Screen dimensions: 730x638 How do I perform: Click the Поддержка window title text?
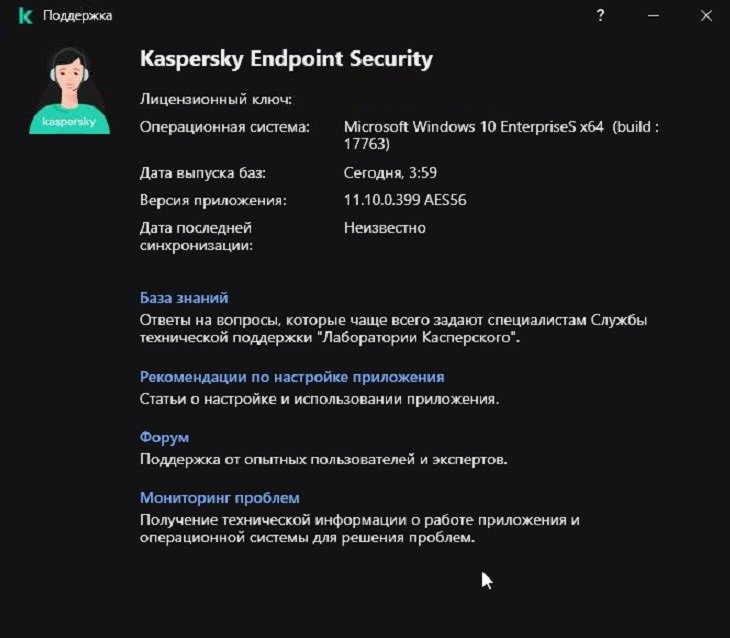pos(77,16)
